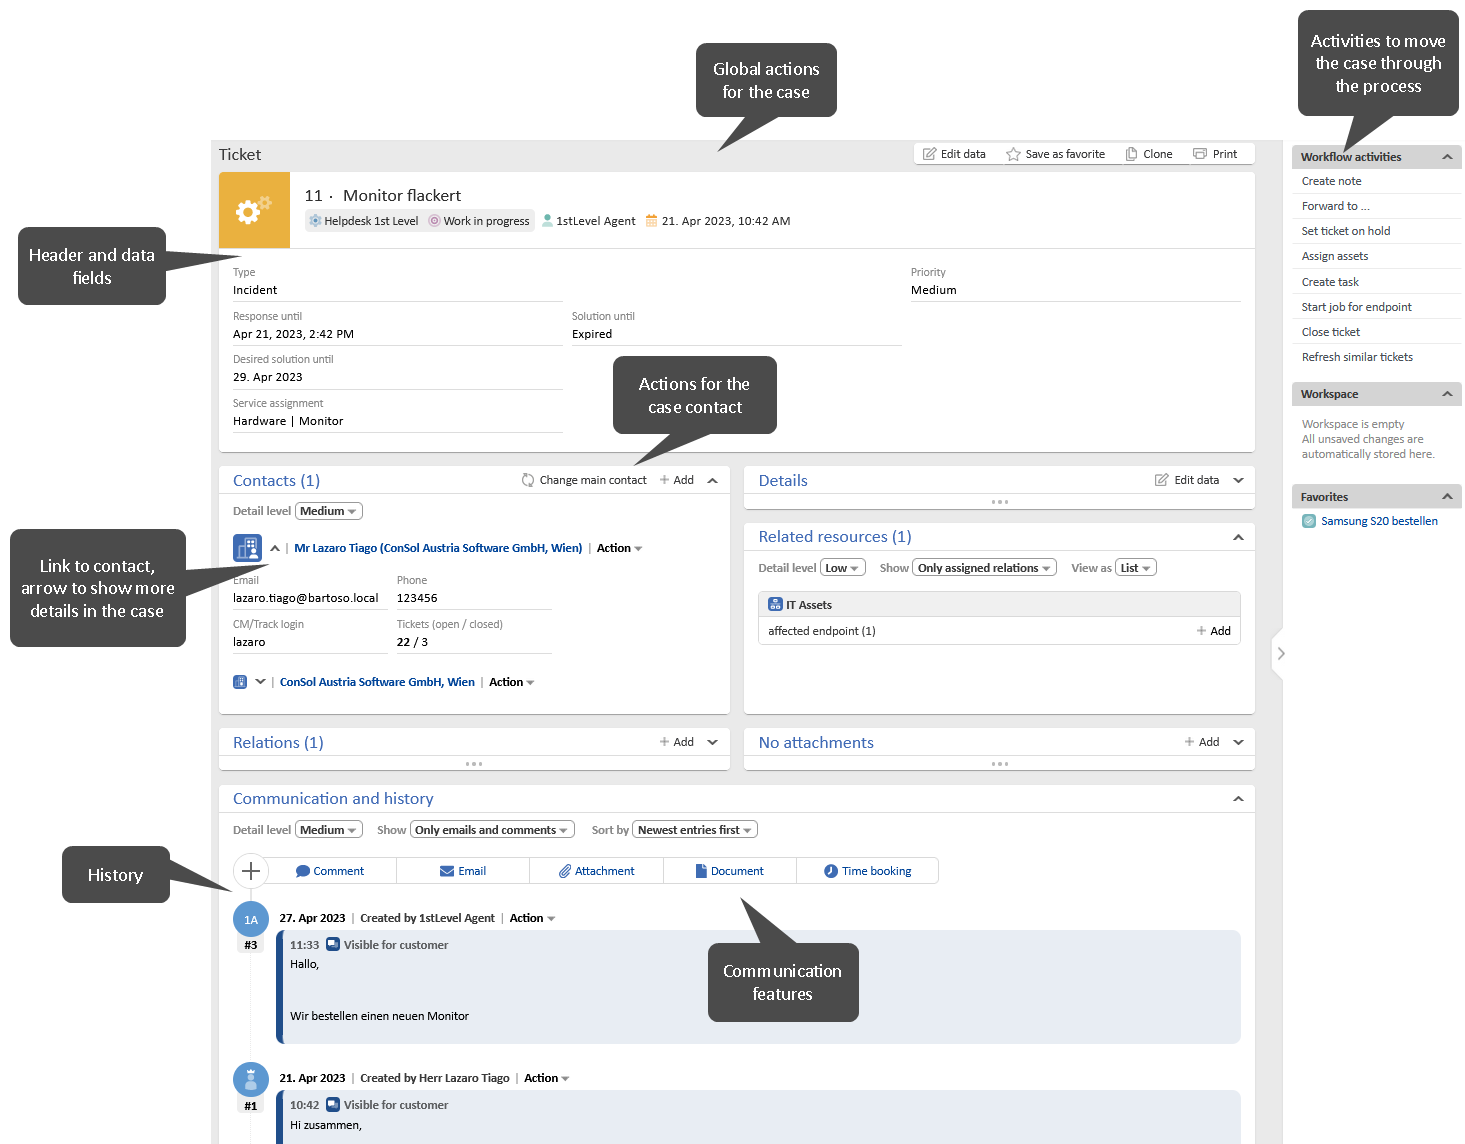
Task: Click the company icon next to ConSol Austria Software GmbH
Action: pos(240,682)
